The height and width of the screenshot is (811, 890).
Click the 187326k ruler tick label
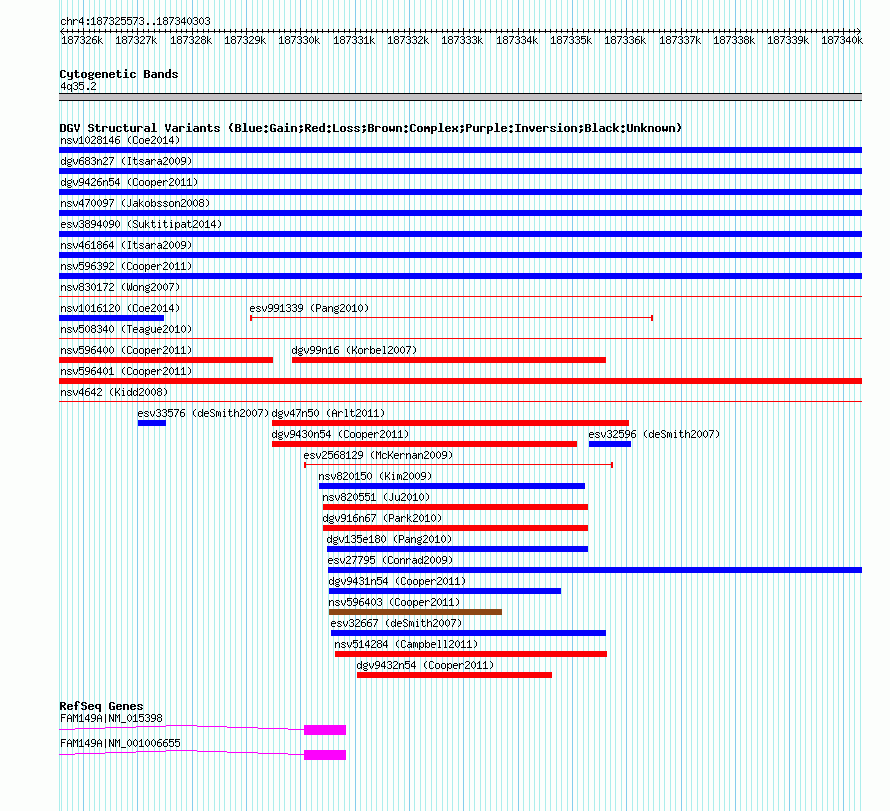tap(82, 40)
